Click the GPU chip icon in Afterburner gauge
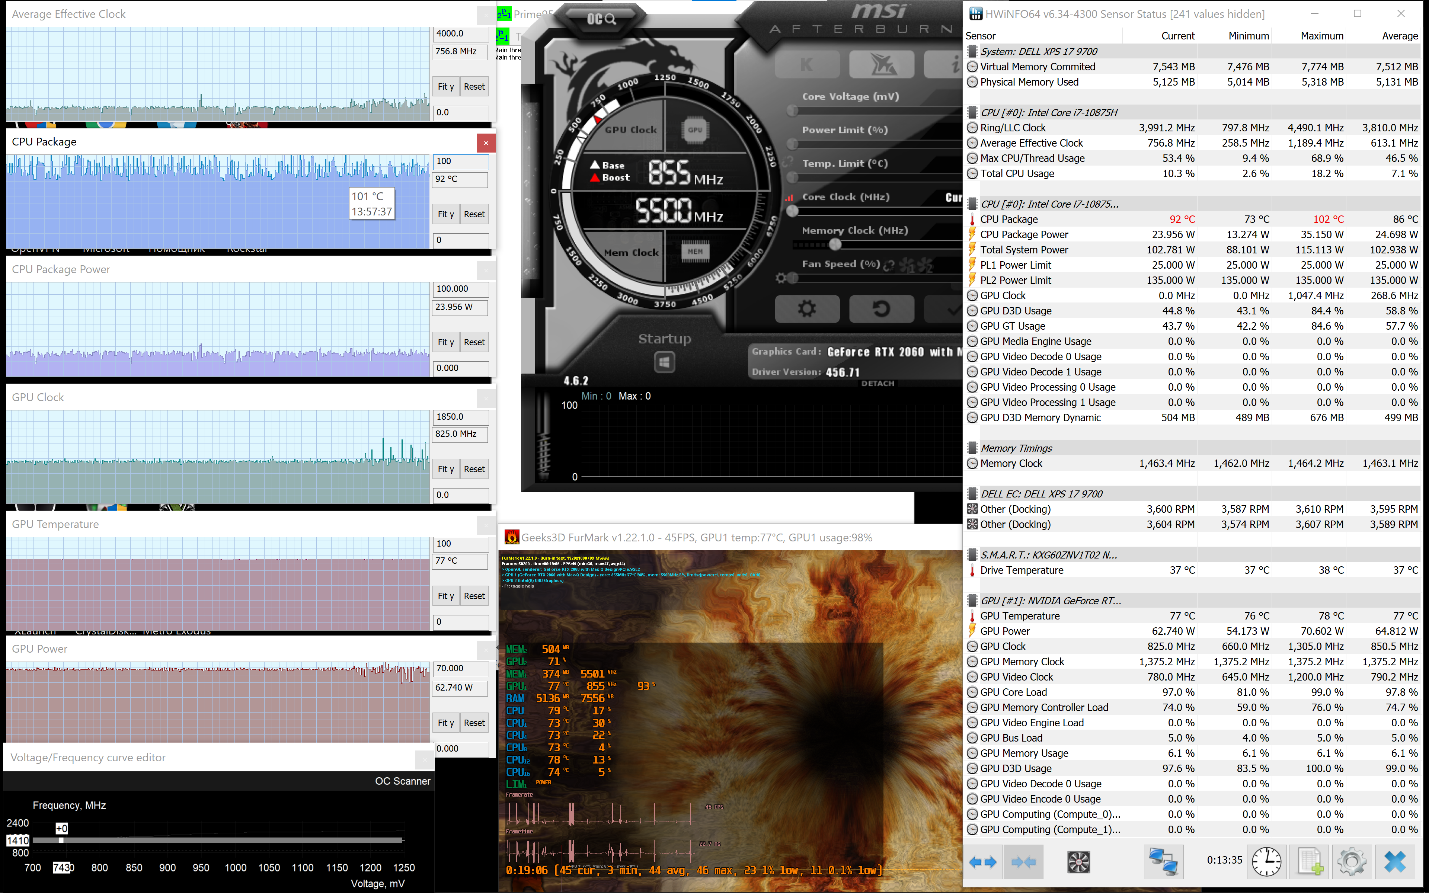The height and width of the screenshot is (893, 1429). [695, 130]
